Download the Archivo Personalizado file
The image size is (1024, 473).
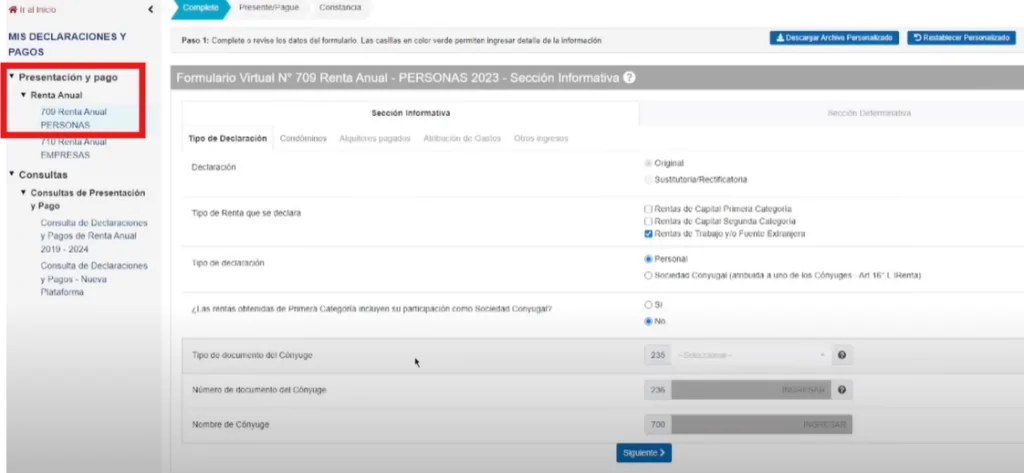coord(833,38)
